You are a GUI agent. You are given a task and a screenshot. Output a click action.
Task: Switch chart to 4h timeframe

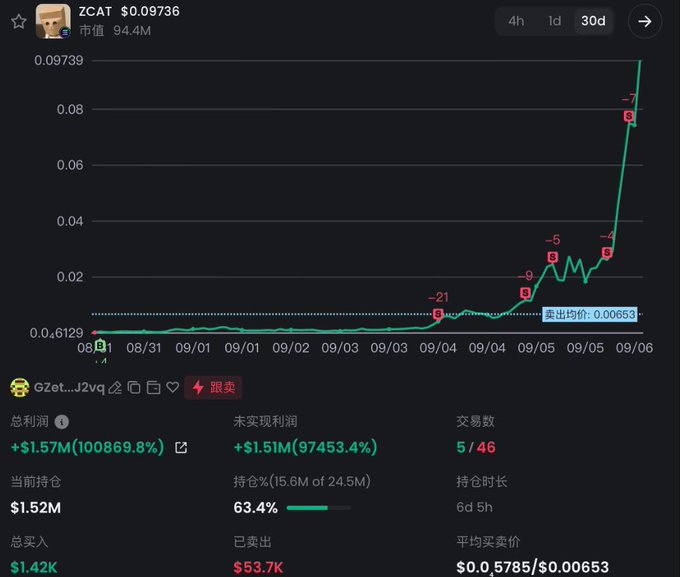pyautogui.click(x=516, y=21)
